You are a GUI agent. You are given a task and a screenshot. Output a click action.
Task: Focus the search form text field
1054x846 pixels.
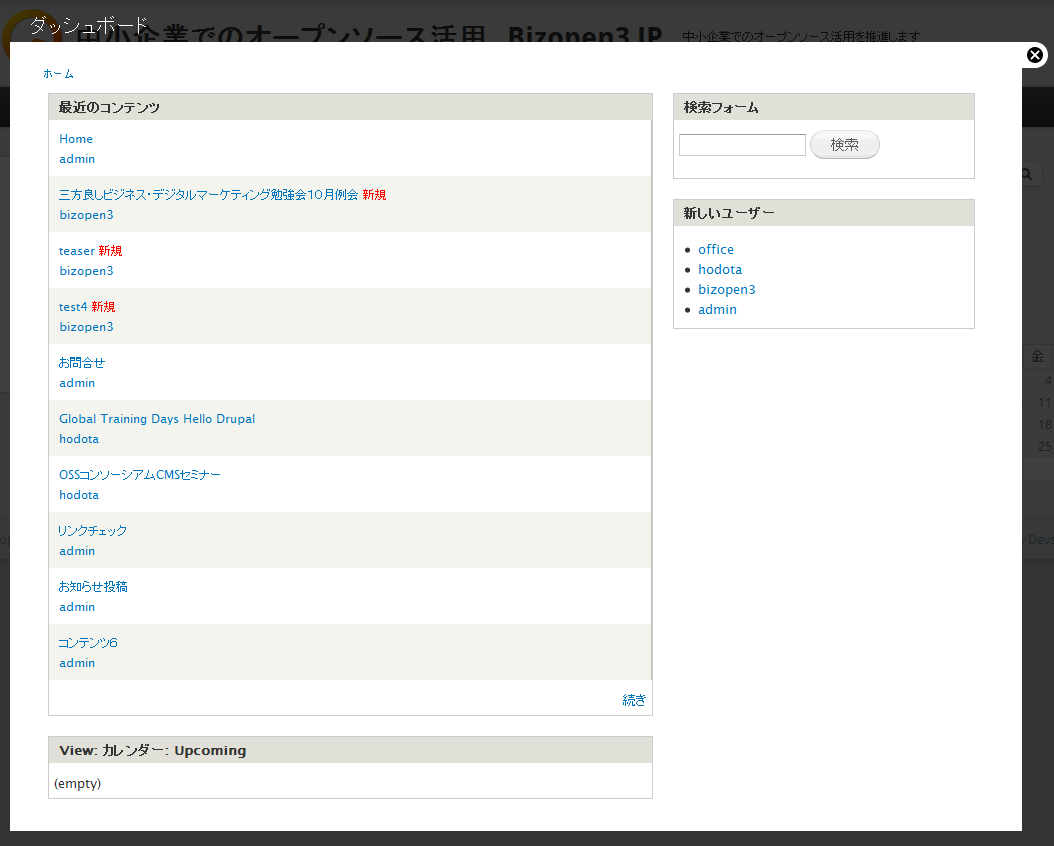pos(742,145)
